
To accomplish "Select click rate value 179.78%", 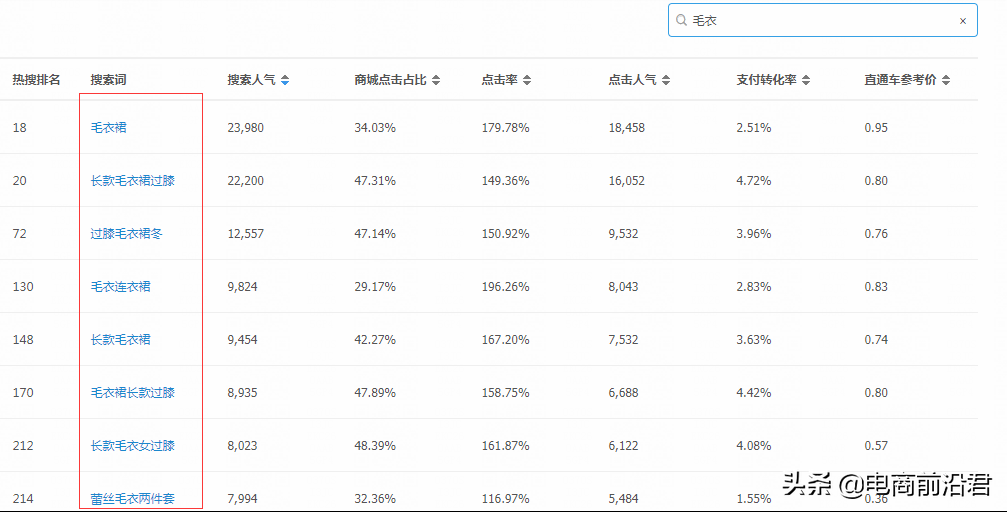I will pos(505,128).
